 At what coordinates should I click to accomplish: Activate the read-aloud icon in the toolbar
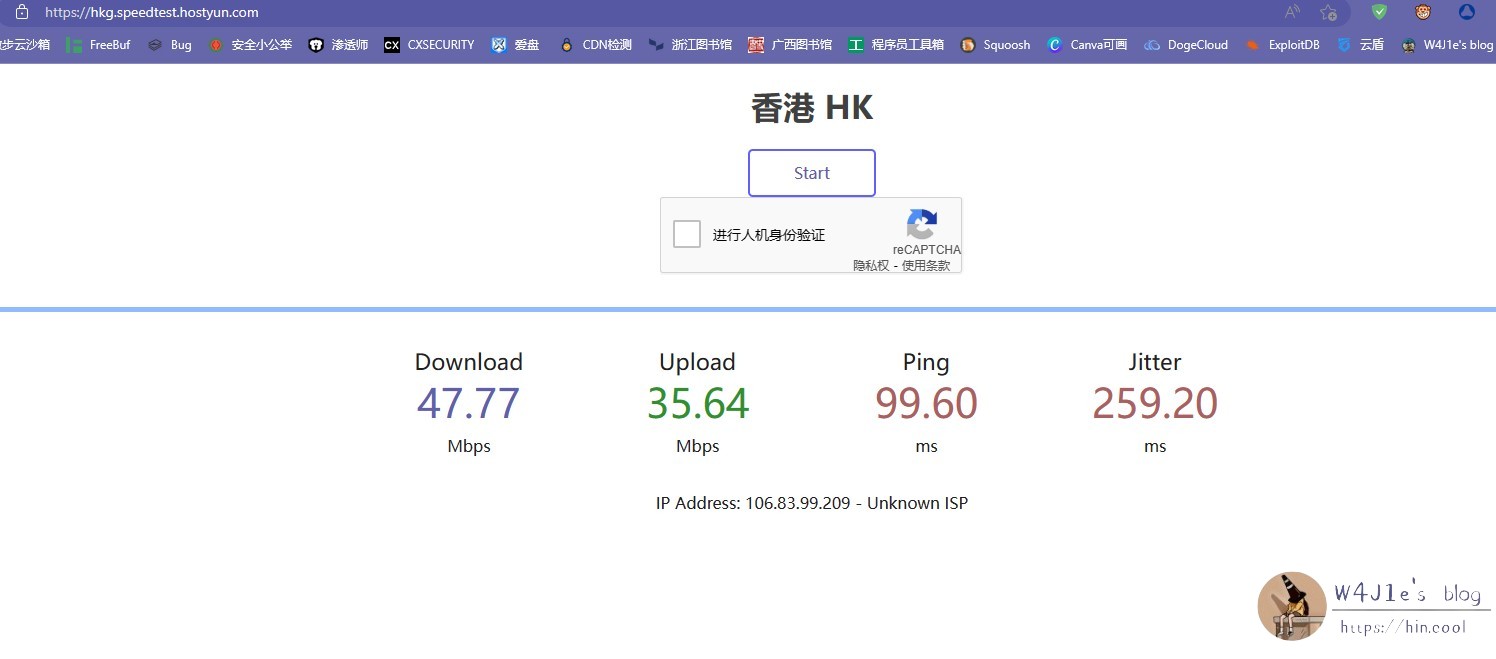point(1291,12)
